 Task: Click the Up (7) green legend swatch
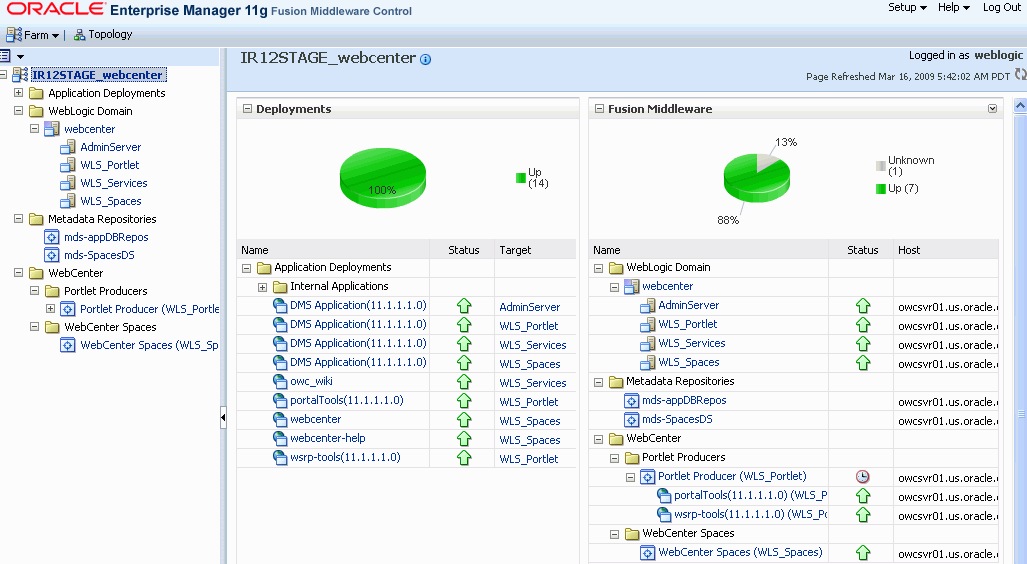coord(880,189)
